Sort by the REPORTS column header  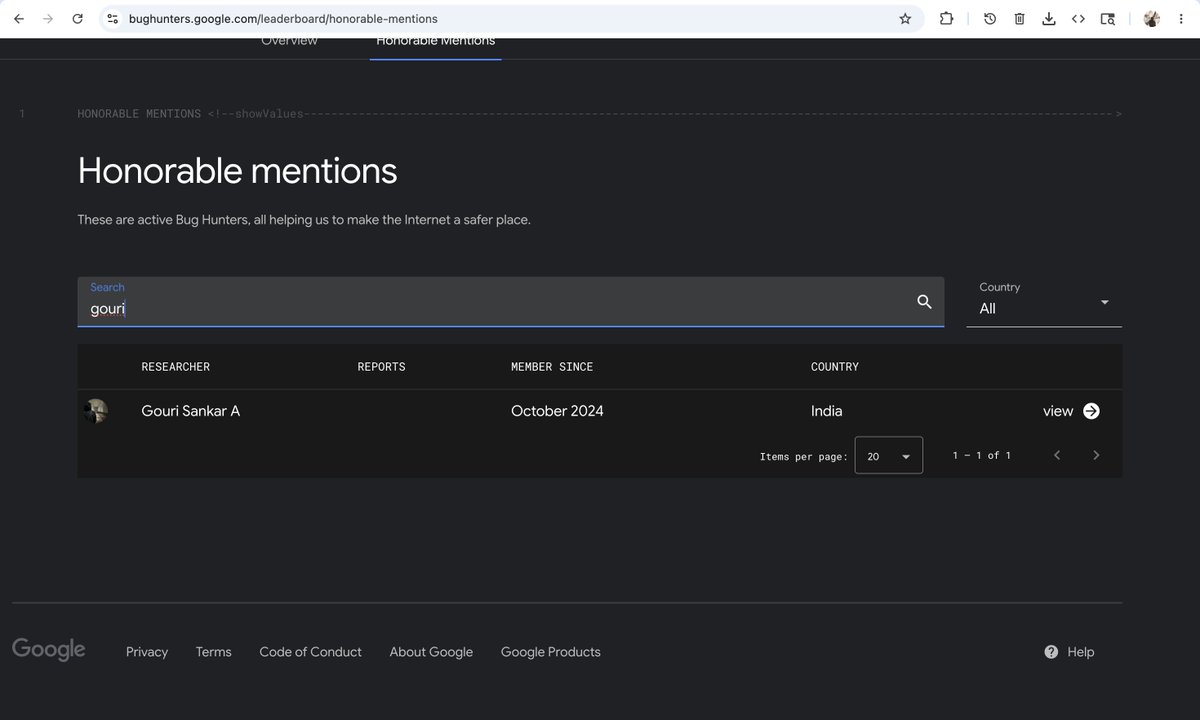coord(382,367)
